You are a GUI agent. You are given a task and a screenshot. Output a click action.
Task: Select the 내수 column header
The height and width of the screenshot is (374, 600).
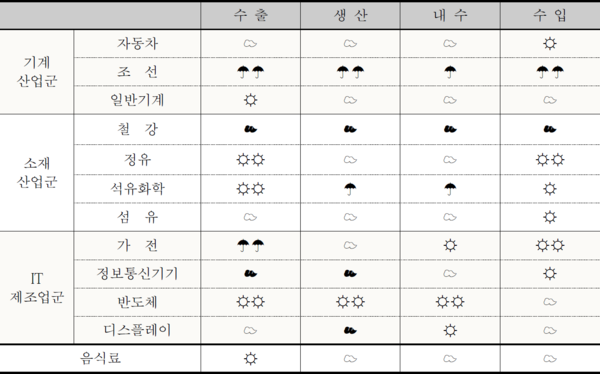click(x=450, y=15)
